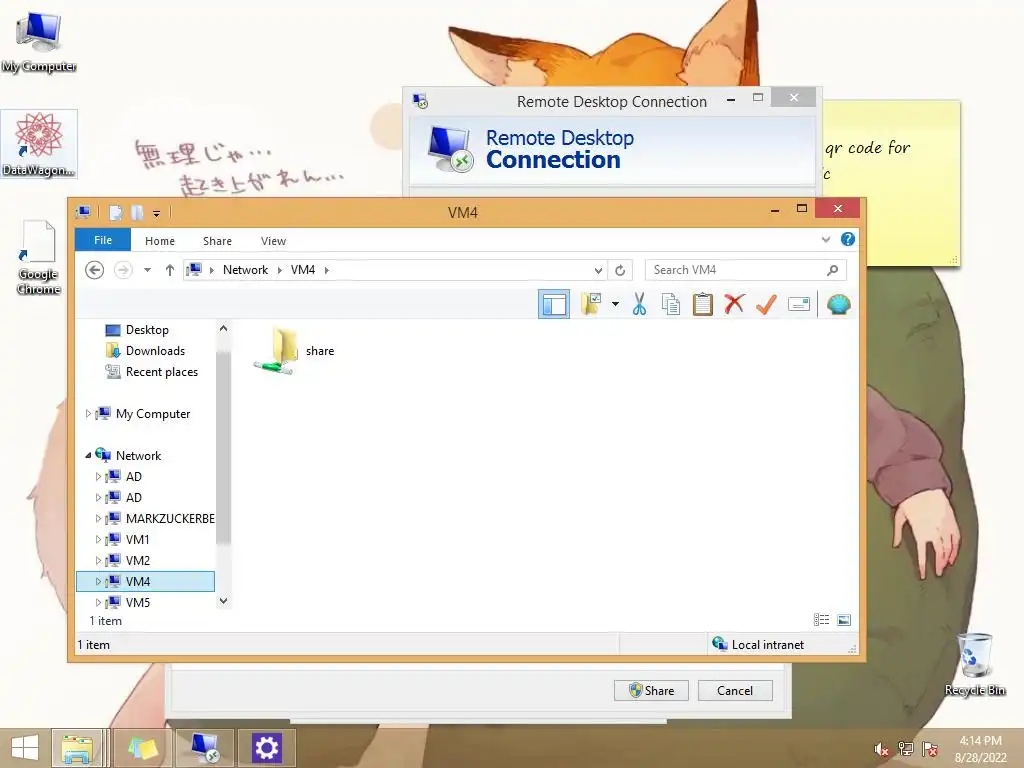1024x768 pixels.
Task: Select the share network folder
Action: [x=295, y=351]
